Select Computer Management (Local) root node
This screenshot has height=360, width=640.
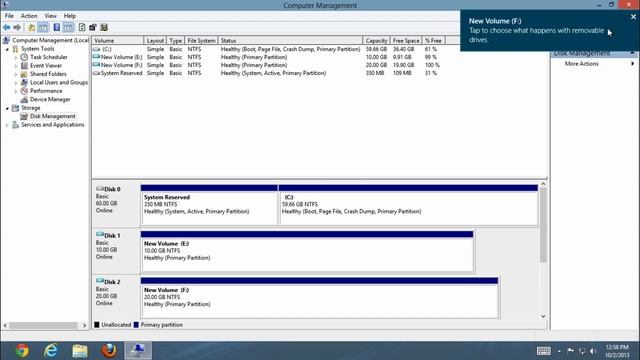pyautogui.click(x=51, y=40)
